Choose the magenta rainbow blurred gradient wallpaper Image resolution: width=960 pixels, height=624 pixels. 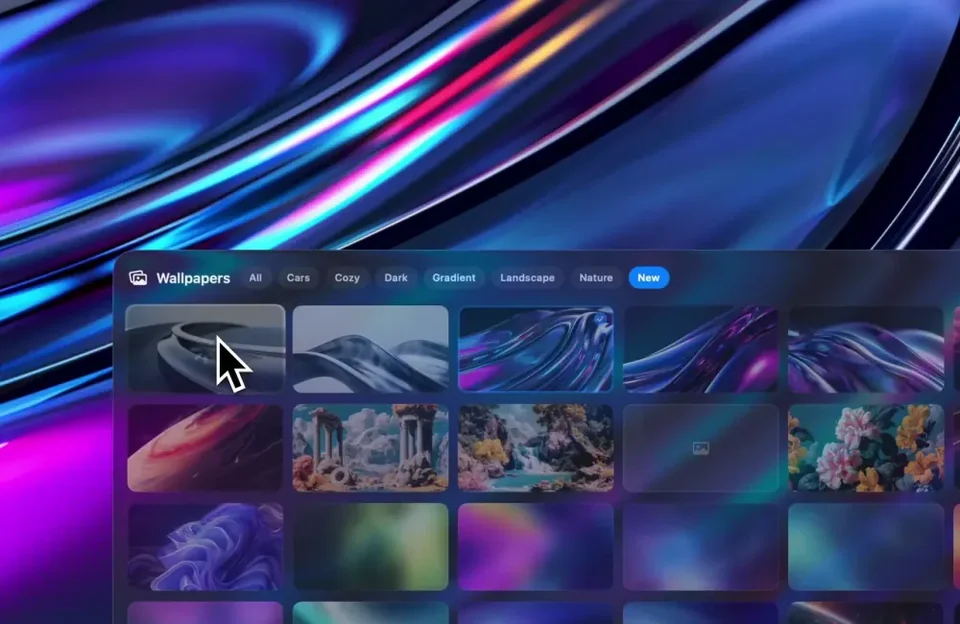tap(536, 547)
